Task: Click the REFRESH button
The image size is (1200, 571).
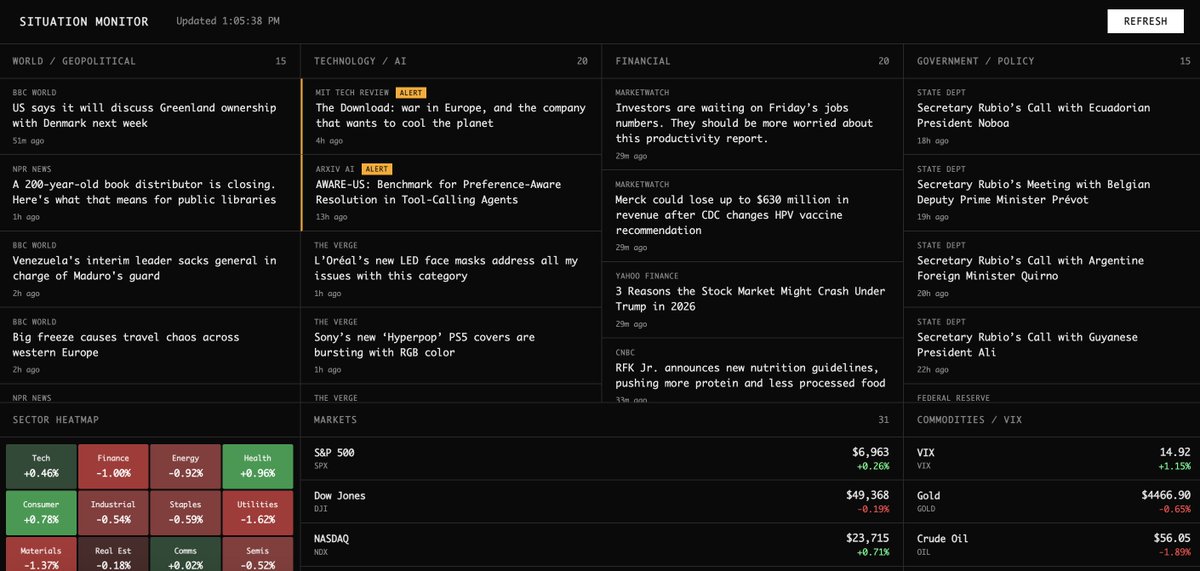Action: (1144, 21)
